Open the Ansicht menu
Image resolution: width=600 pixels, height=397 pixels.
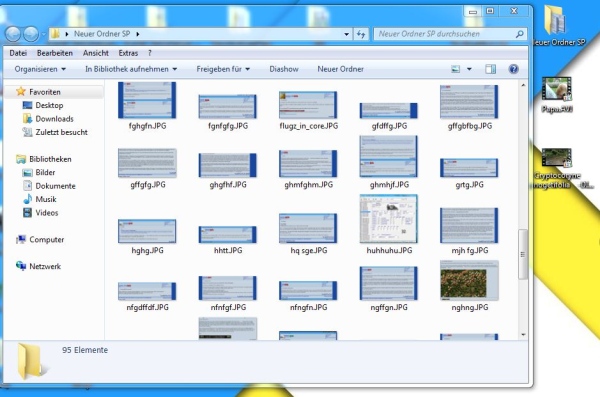tap(96, 53)
